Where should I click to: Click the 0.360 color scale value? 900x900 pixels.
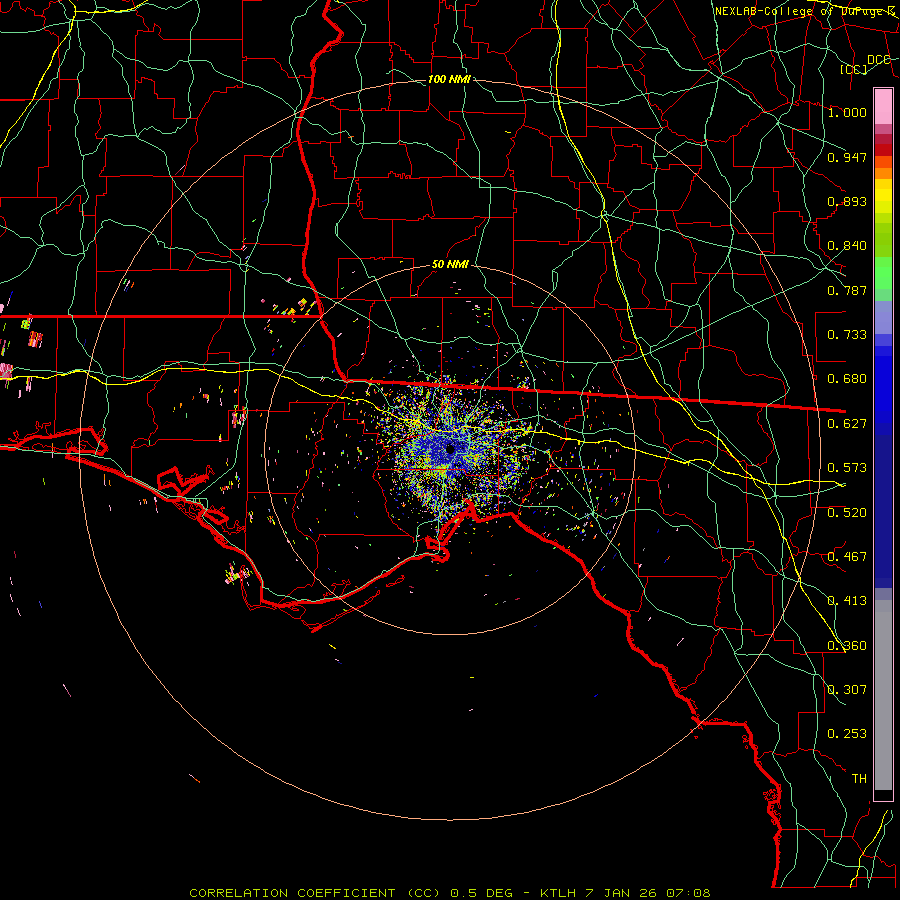coord(847,646)
